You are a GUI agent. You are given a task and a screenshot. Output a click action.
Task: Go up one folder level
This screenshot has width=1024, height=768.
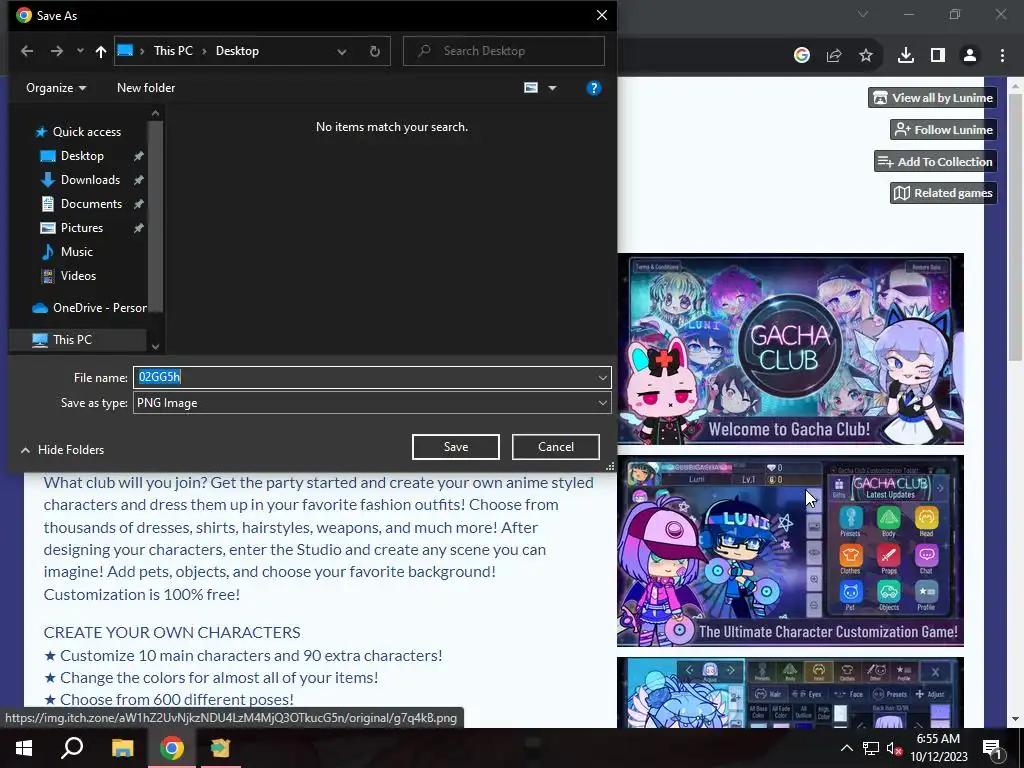[101, 51]
